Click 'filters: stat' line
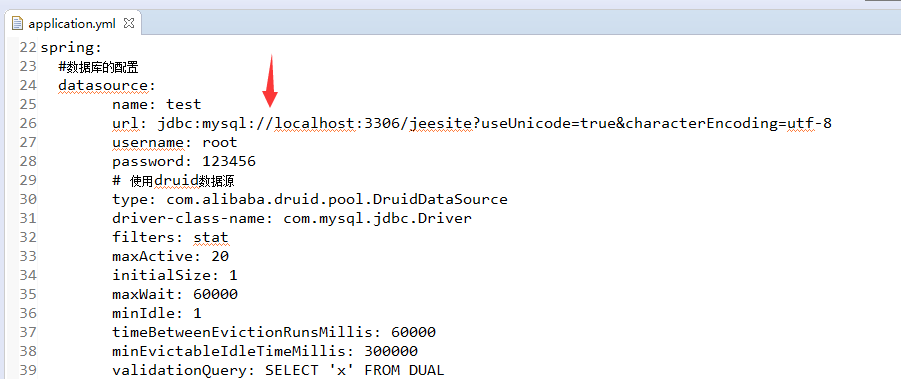901x379 pixels. click(170, 237)
